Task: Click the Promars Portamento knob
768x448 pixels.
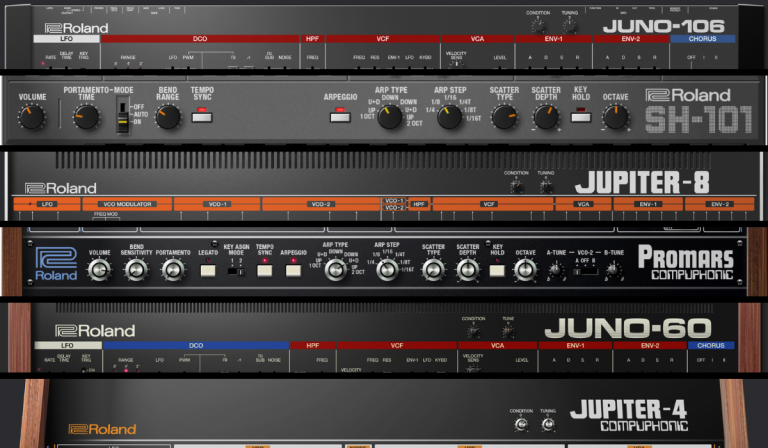Action: pyautogui.click(x=173, y=270)
